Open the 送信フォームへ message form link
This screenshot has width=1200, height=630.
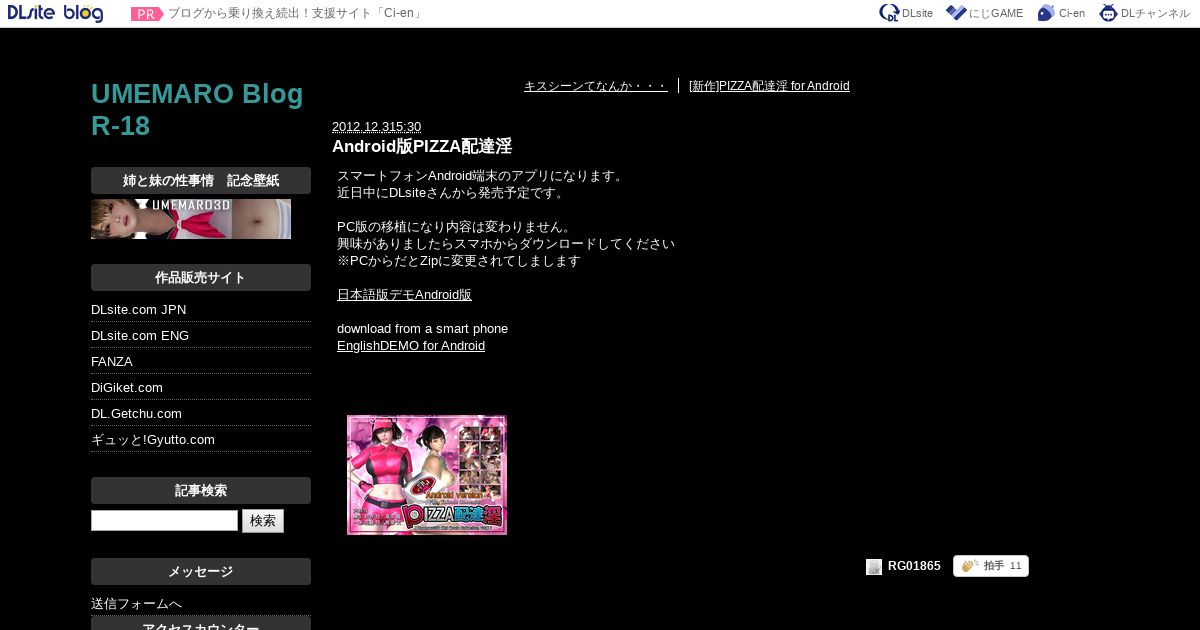(x=136, y=604)
